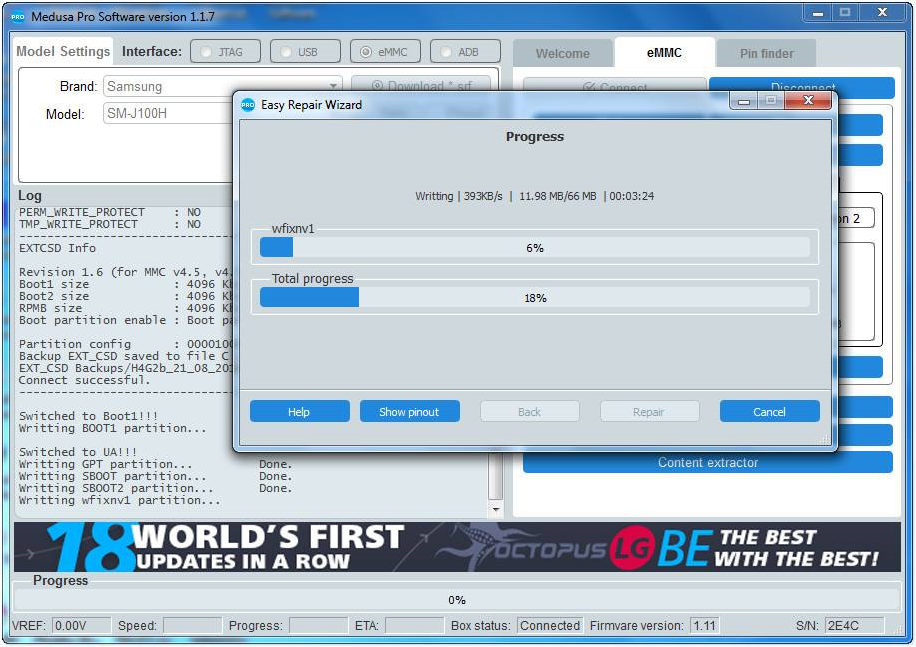Click log line 'Writting SBOOT2 partition...'
This screenshot has width=916, height=647.
[x=116, y=488]
